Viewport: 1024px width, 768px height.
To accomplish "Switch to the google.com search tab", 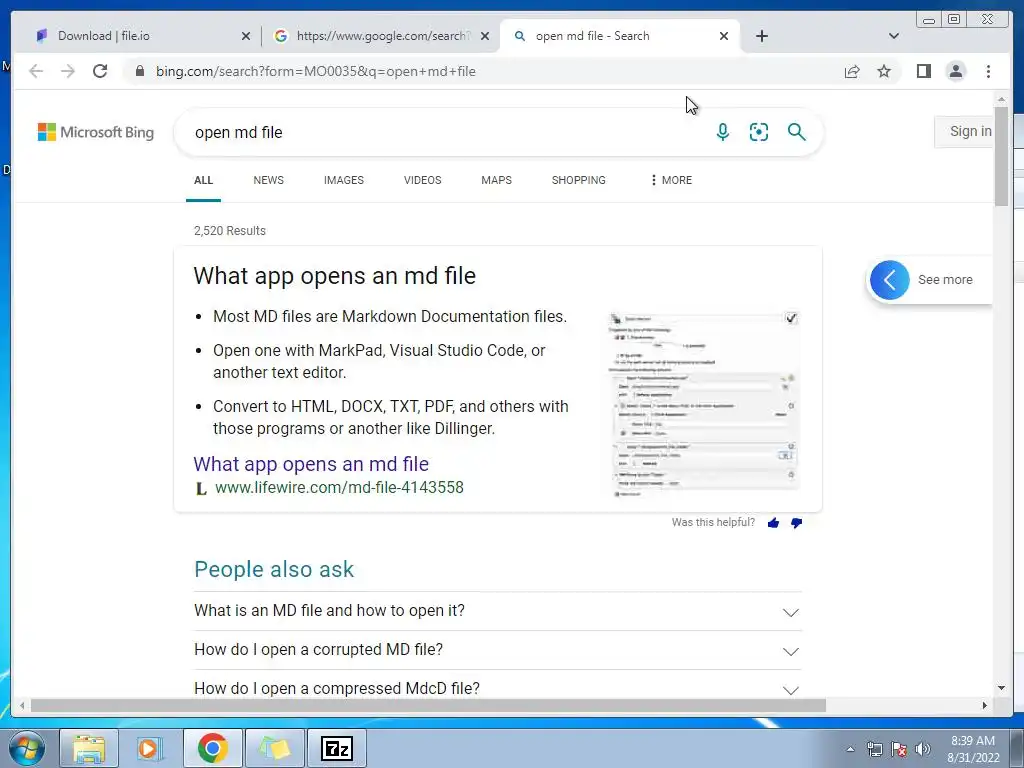I will [381, 36].
